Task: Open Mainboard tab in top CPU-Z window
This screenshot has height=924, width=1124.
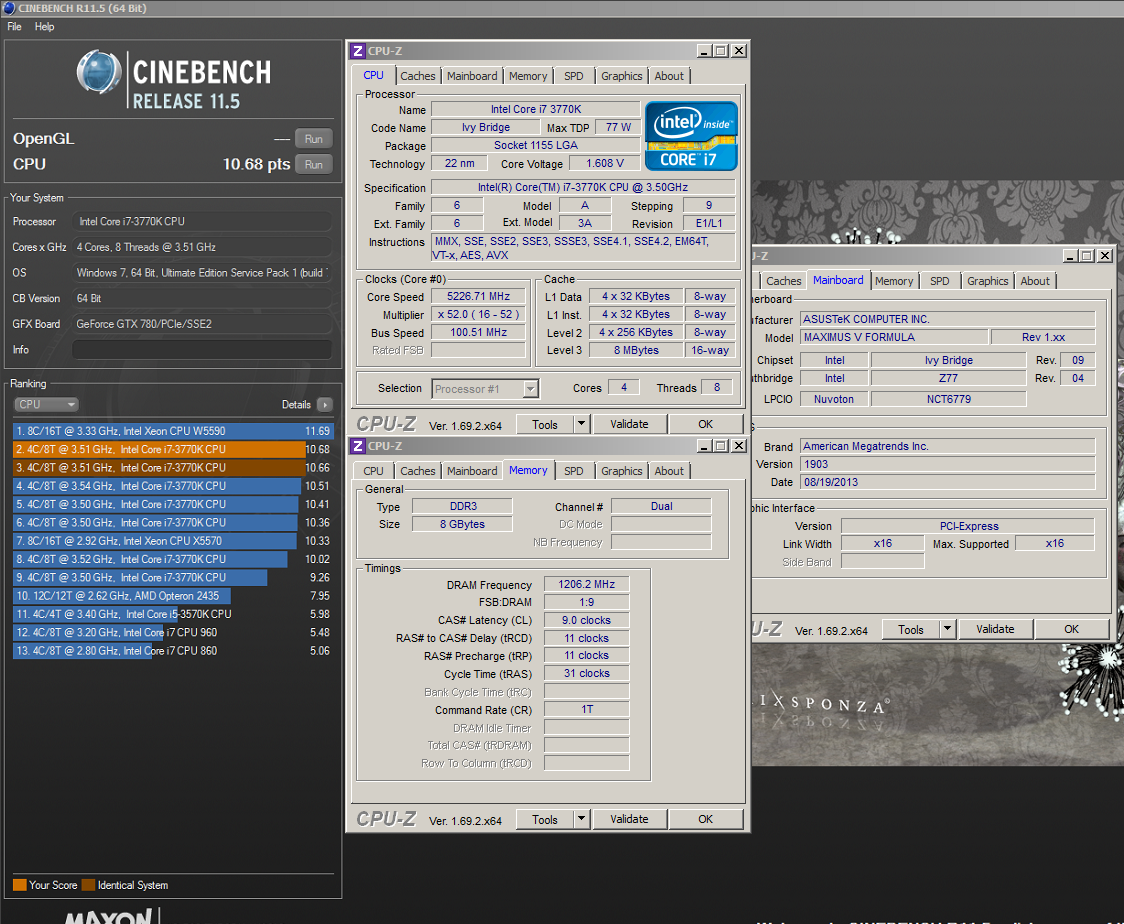Action: [472, 76]
